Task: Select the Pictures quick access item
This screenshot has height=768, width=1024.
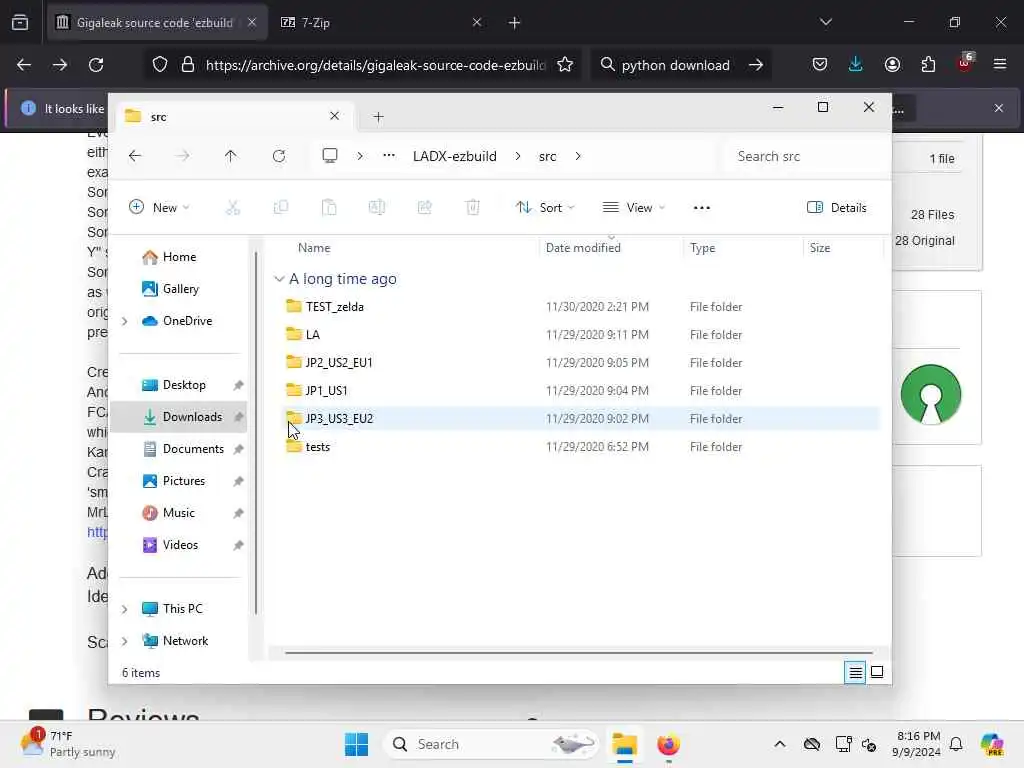Action: click(184, 481)
